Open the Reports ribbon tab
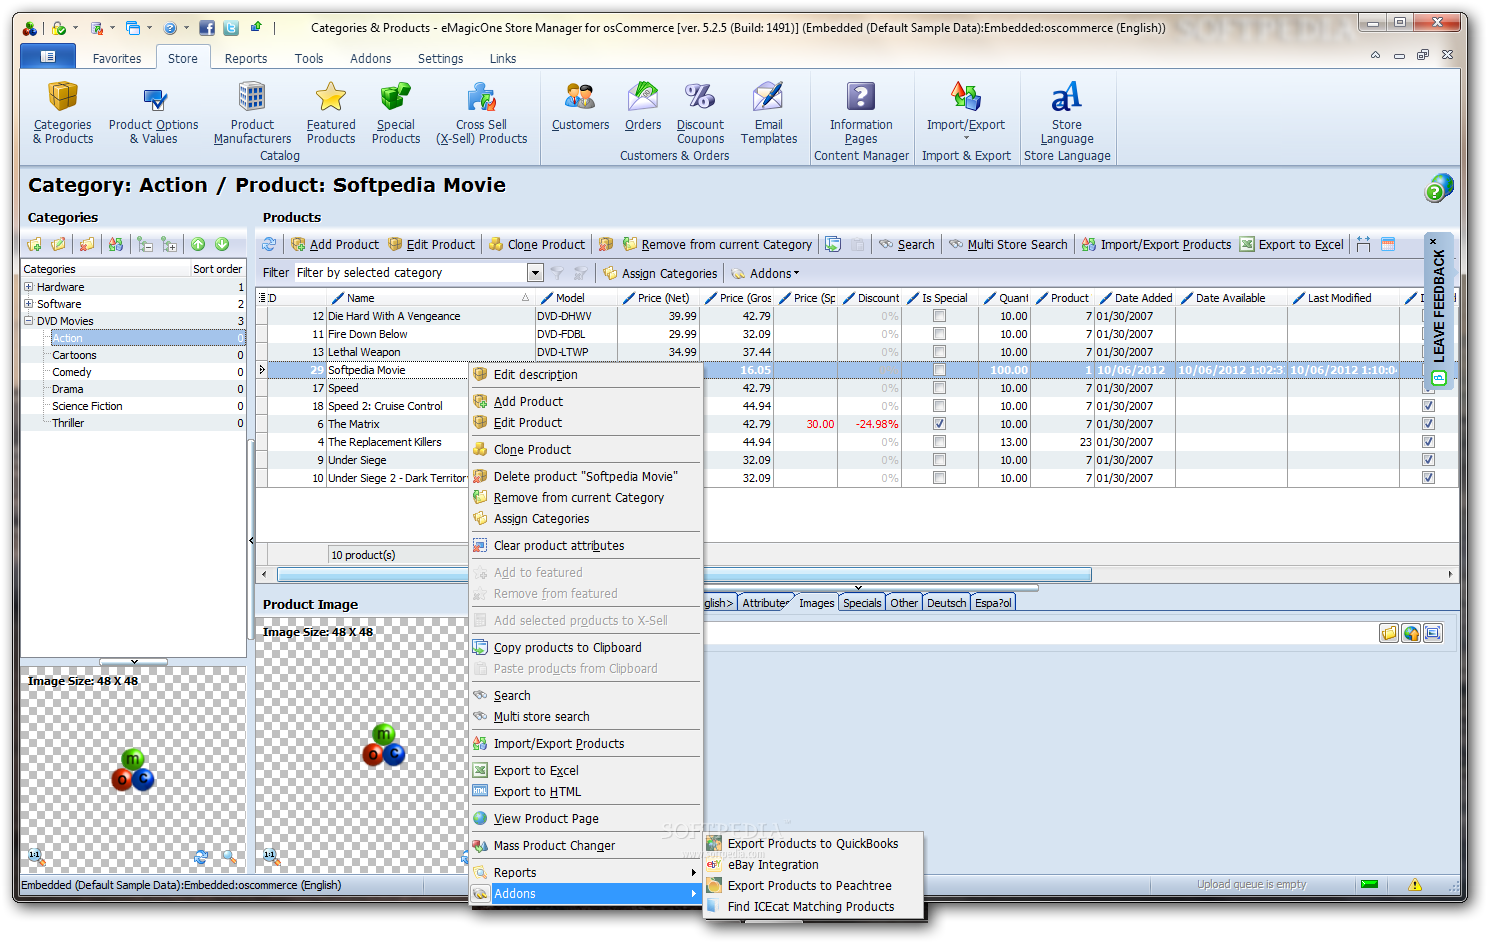The image size is (1488, 943). click(246, 58)
